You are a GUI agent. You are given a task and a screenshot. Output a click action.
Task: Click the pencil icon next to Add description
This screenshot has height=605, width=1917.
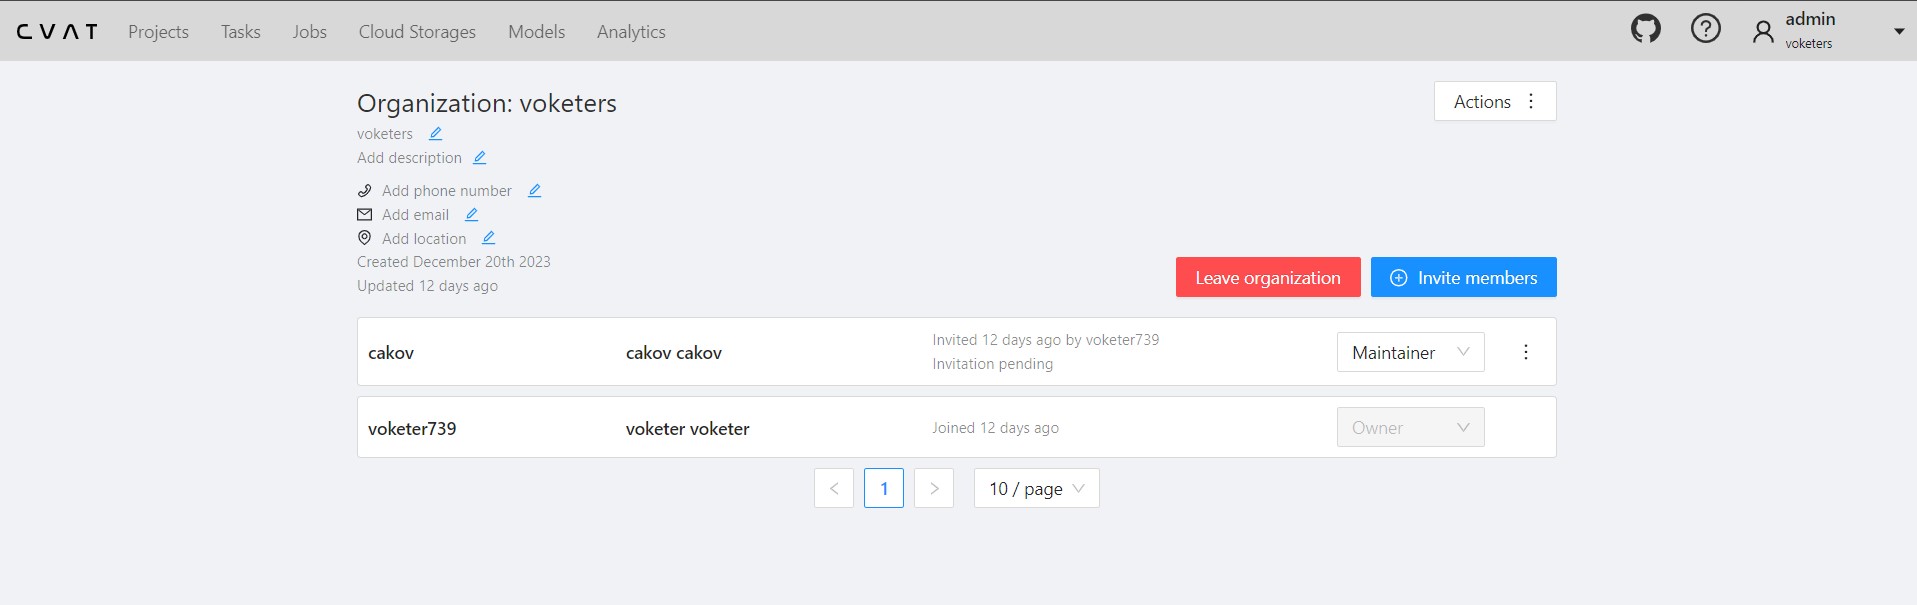click(x=479, y=158)
